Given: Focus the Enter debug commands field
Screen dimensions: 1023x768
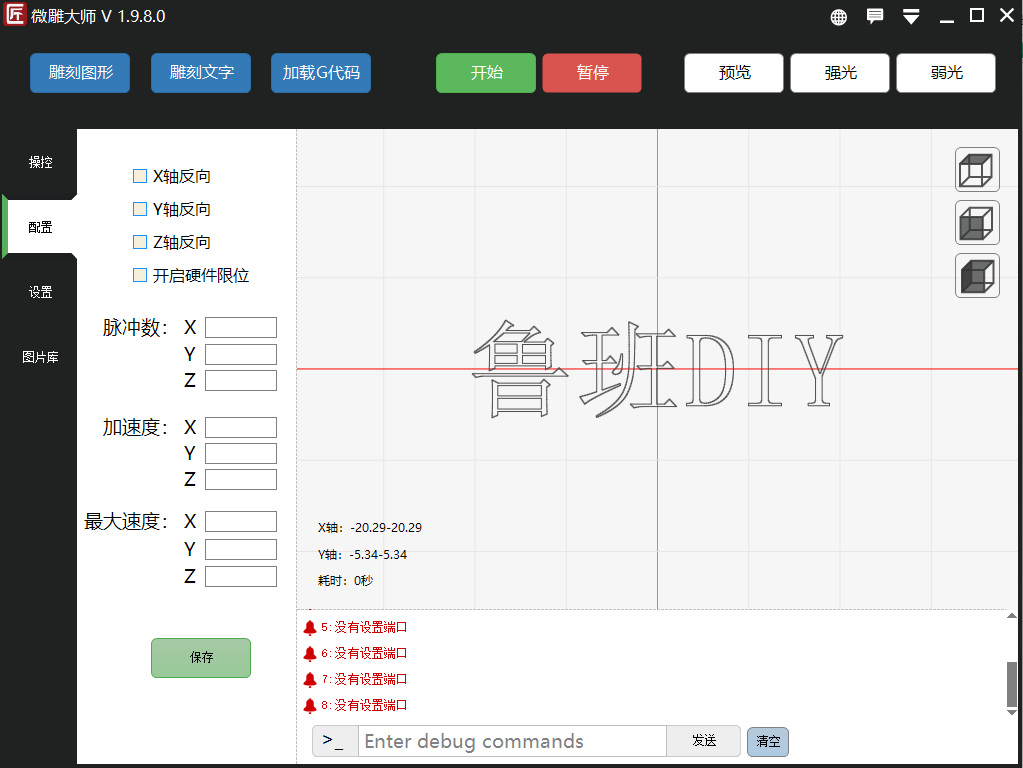Looking at the screenshot, I should click(x=512, y=741).
